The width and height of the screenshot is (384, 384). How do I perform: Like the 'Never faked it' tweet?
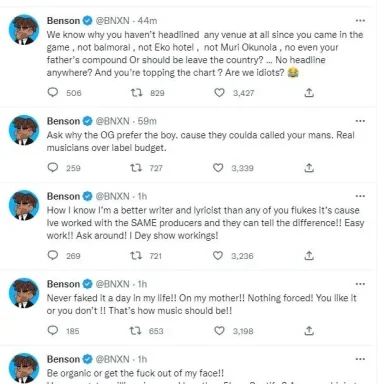click(219, 331)
